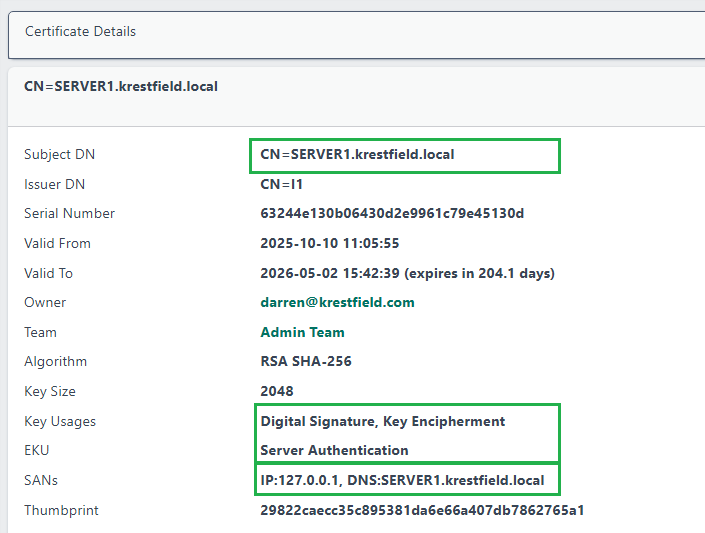The width and height of the screenshot is (705, 533).
Task: Click the Thumbprint field label
Action: pyautogui.click(x=62, y=510)
